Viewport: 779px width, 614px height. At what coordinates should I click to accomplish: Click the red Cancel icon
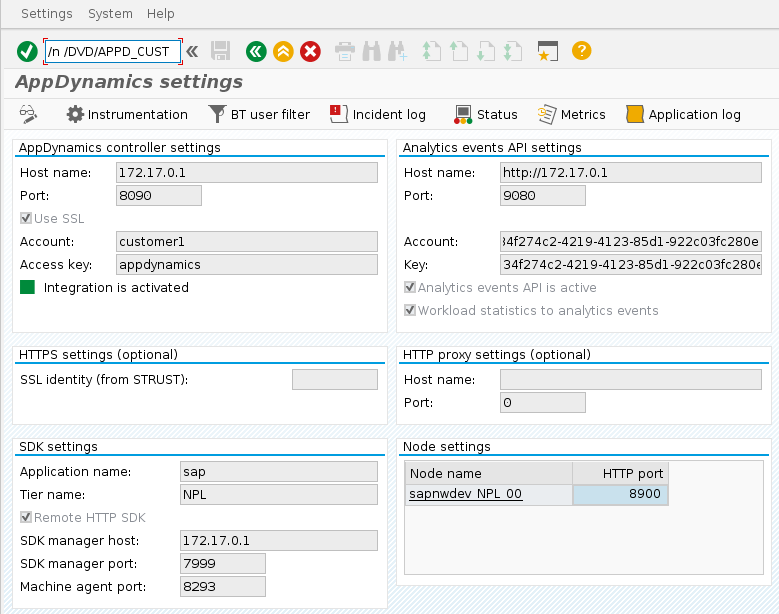(x=311, y=51)
